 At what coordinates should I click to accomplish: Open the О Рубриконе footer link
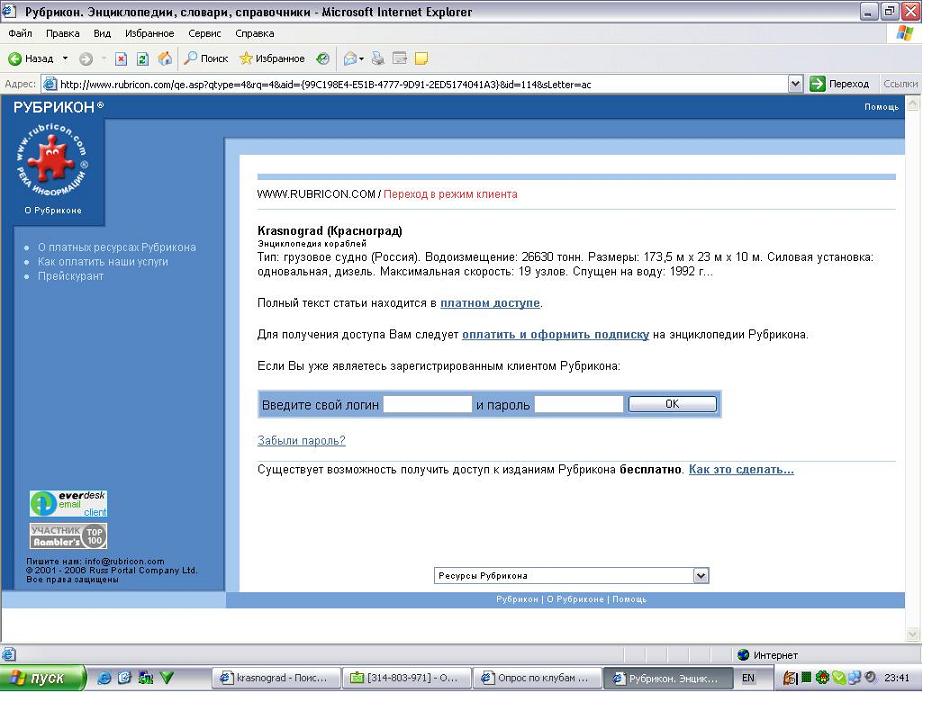tap(575, 599)
